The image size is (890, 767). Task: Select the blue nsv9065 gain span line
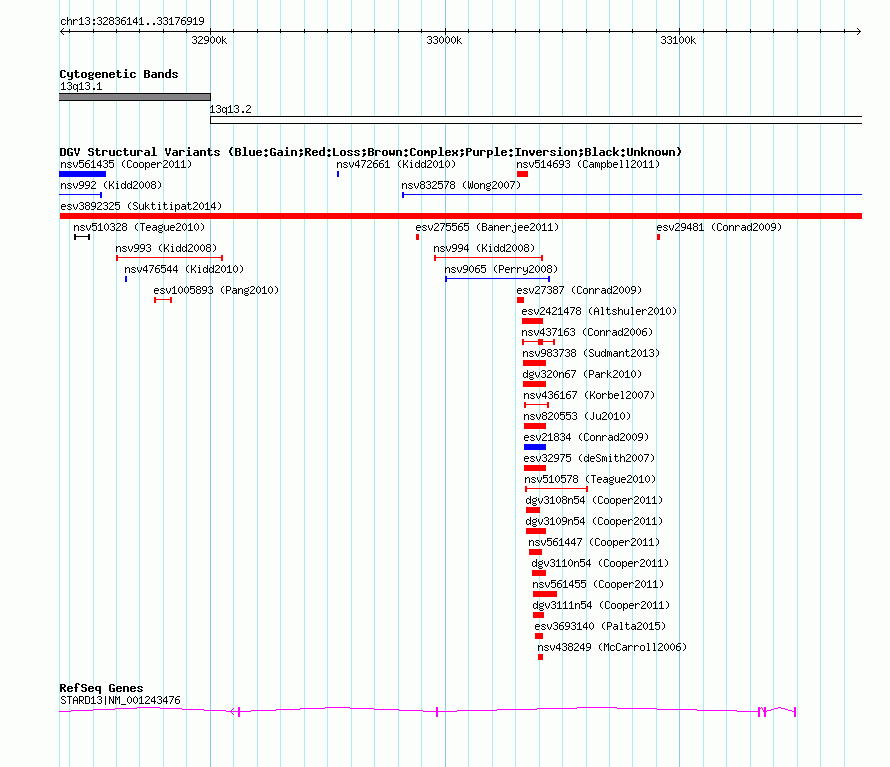point(497,279)
